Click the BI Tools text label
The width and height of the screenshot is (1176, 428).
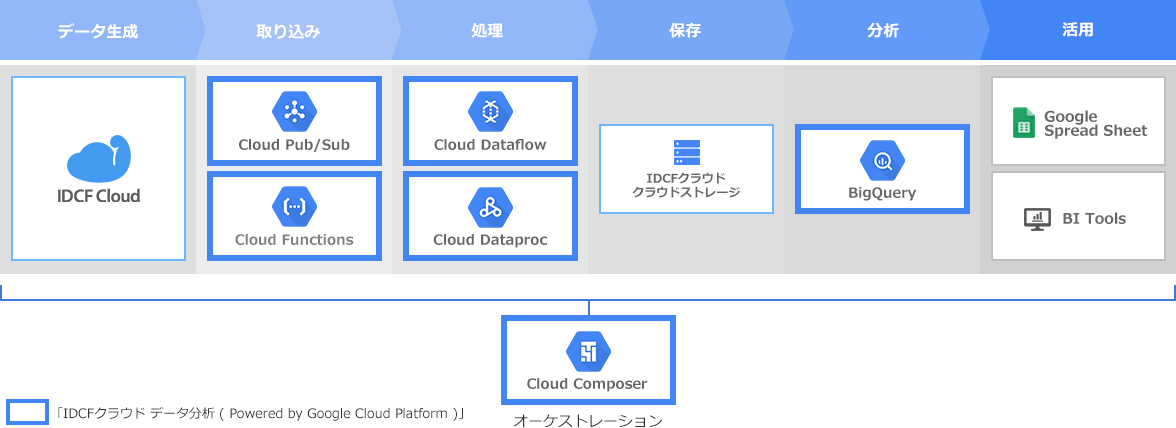[1092, 219]
